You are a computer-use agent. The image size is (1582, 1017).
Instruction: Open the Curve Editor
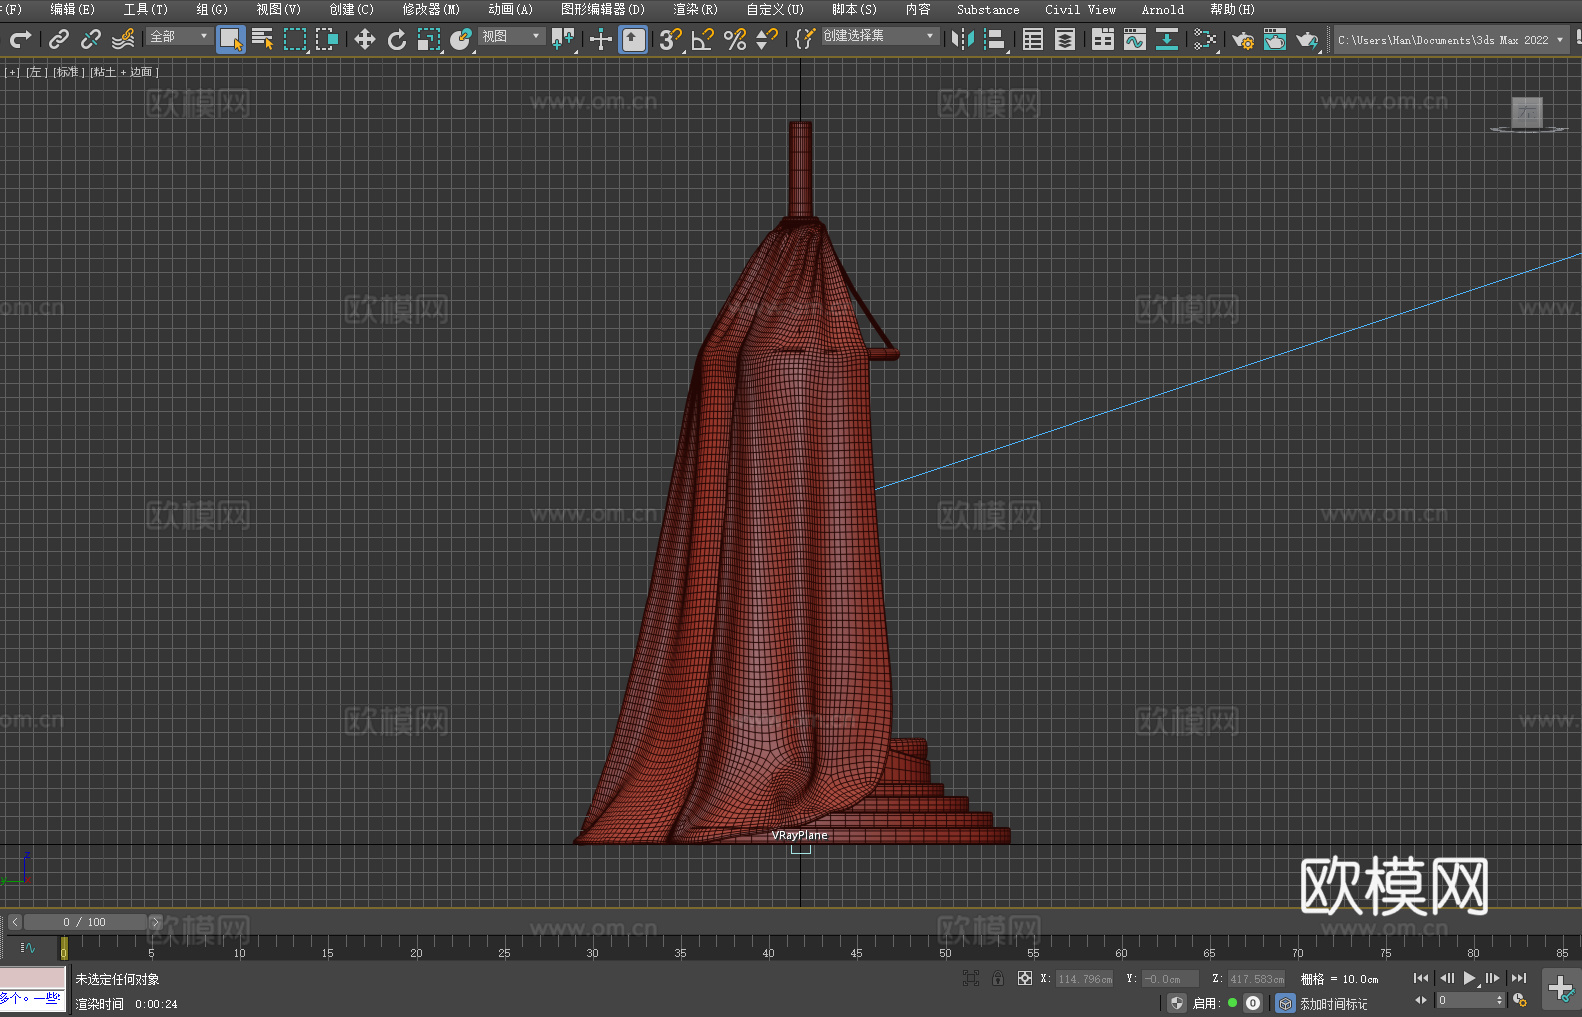click(1134, 39)
